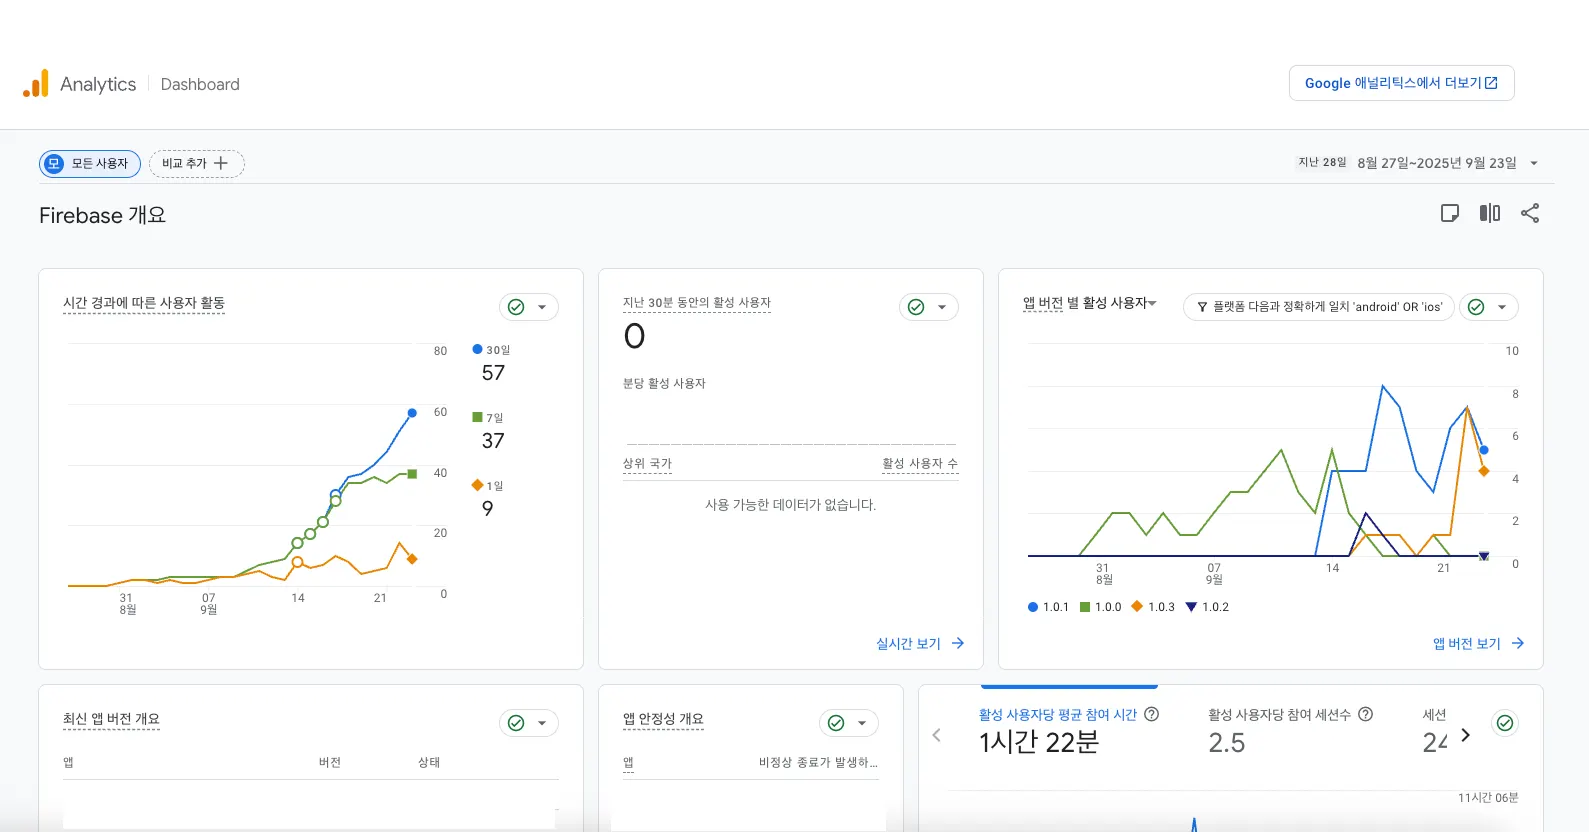
Task: Click the 실시간 보기 link
Action: (908, 643)
